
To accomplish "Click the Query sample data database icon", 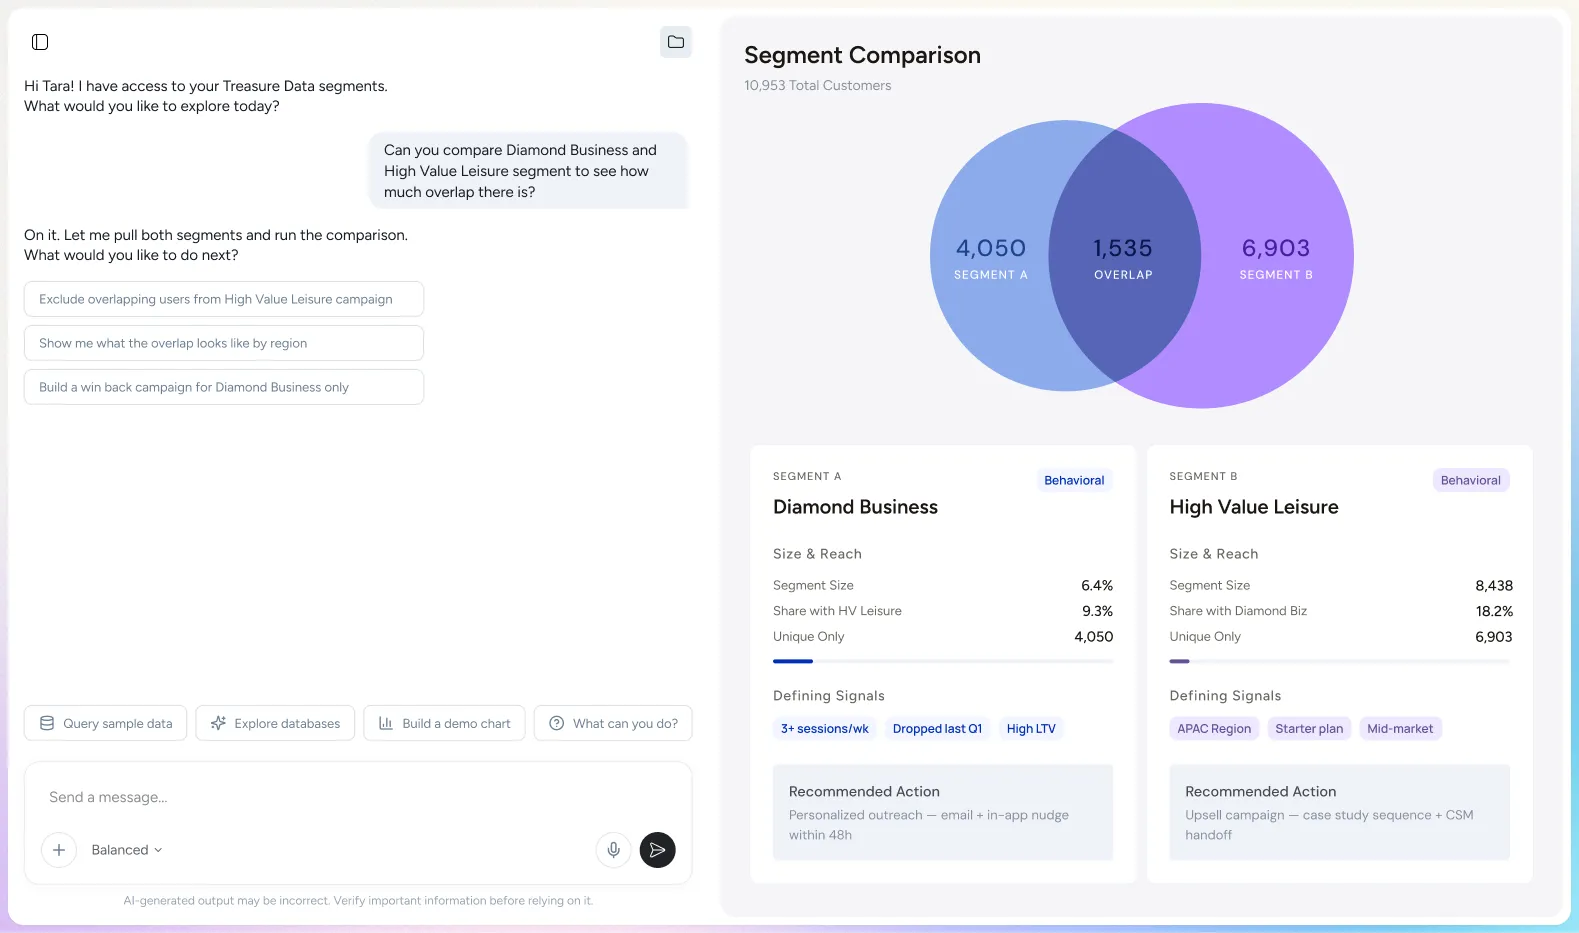I will pyautogui.click(x=47, y=723).
